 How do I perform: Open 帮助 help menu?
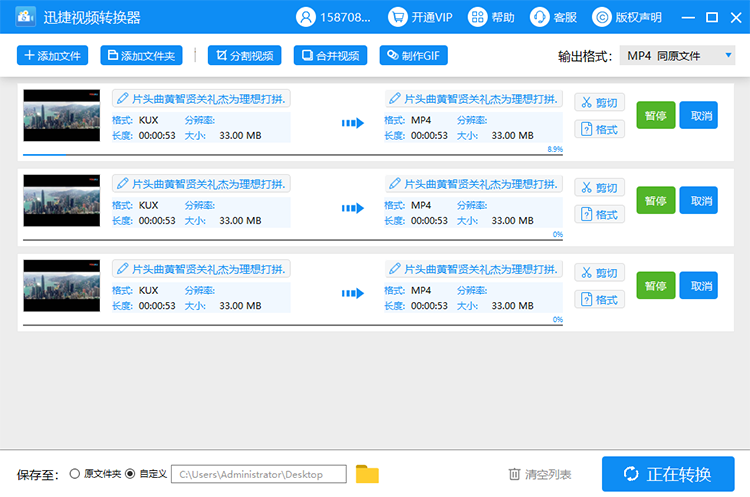[492, 18]
